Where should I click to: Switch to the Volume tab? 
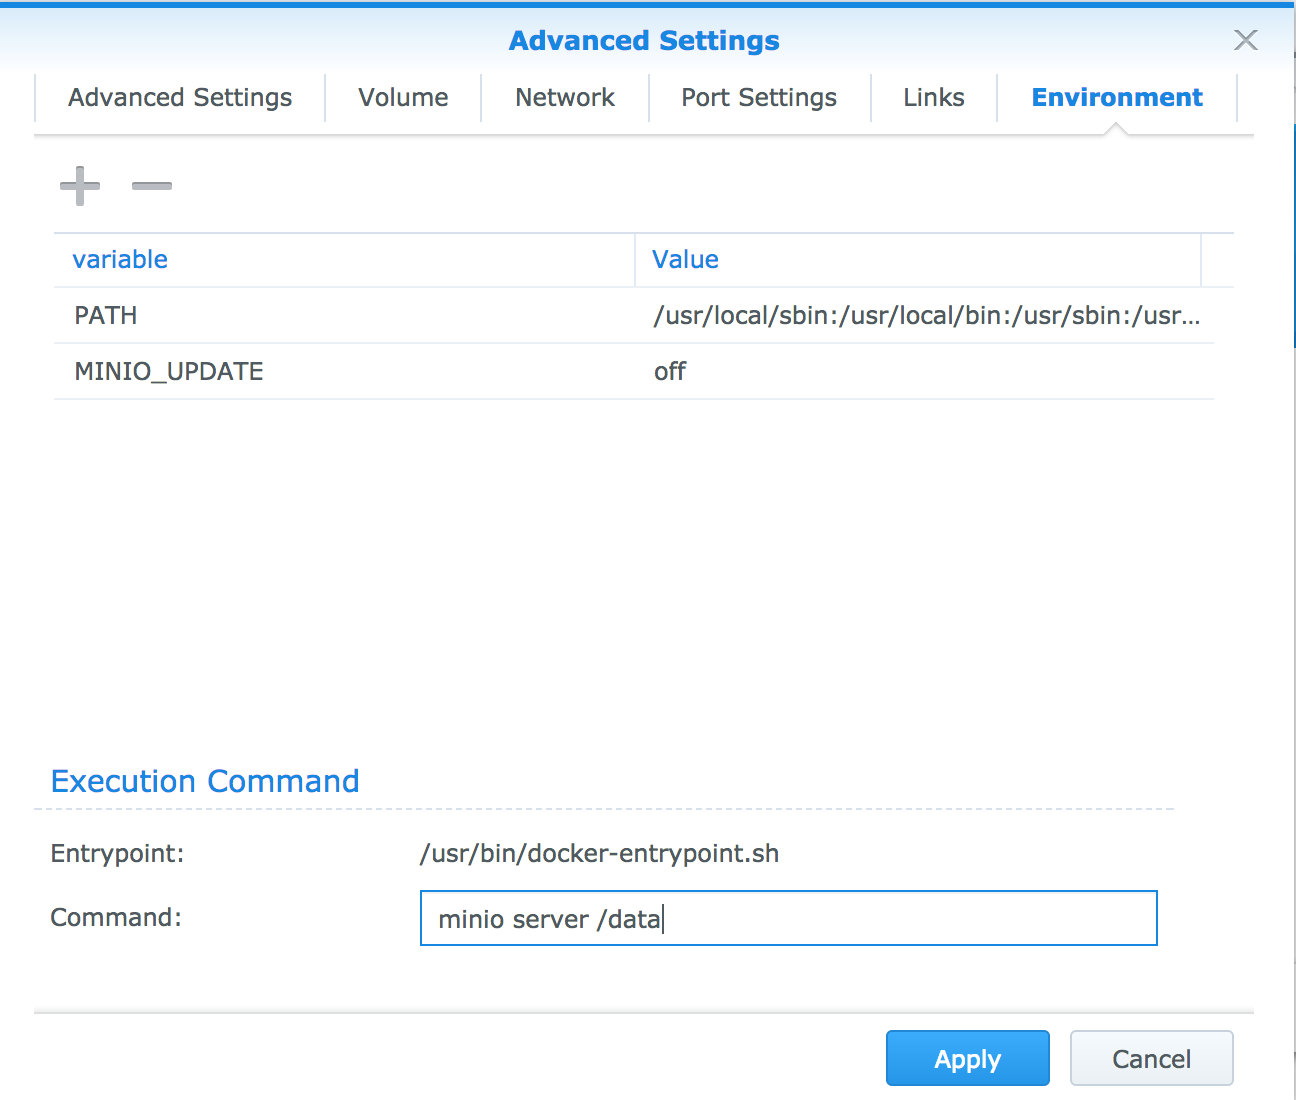click(403, 98)
